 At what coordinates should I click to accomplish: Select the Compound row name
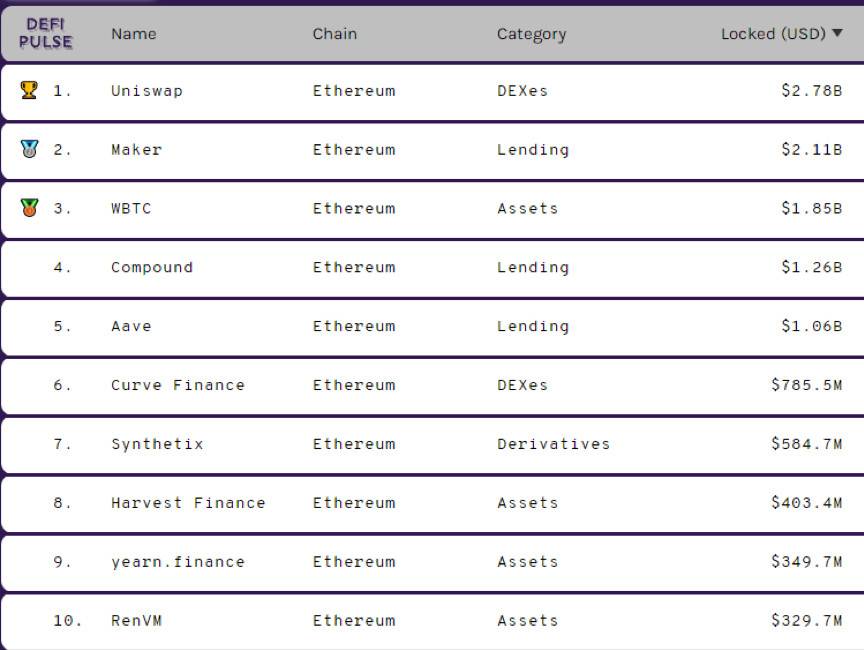[x=152, y=267]
